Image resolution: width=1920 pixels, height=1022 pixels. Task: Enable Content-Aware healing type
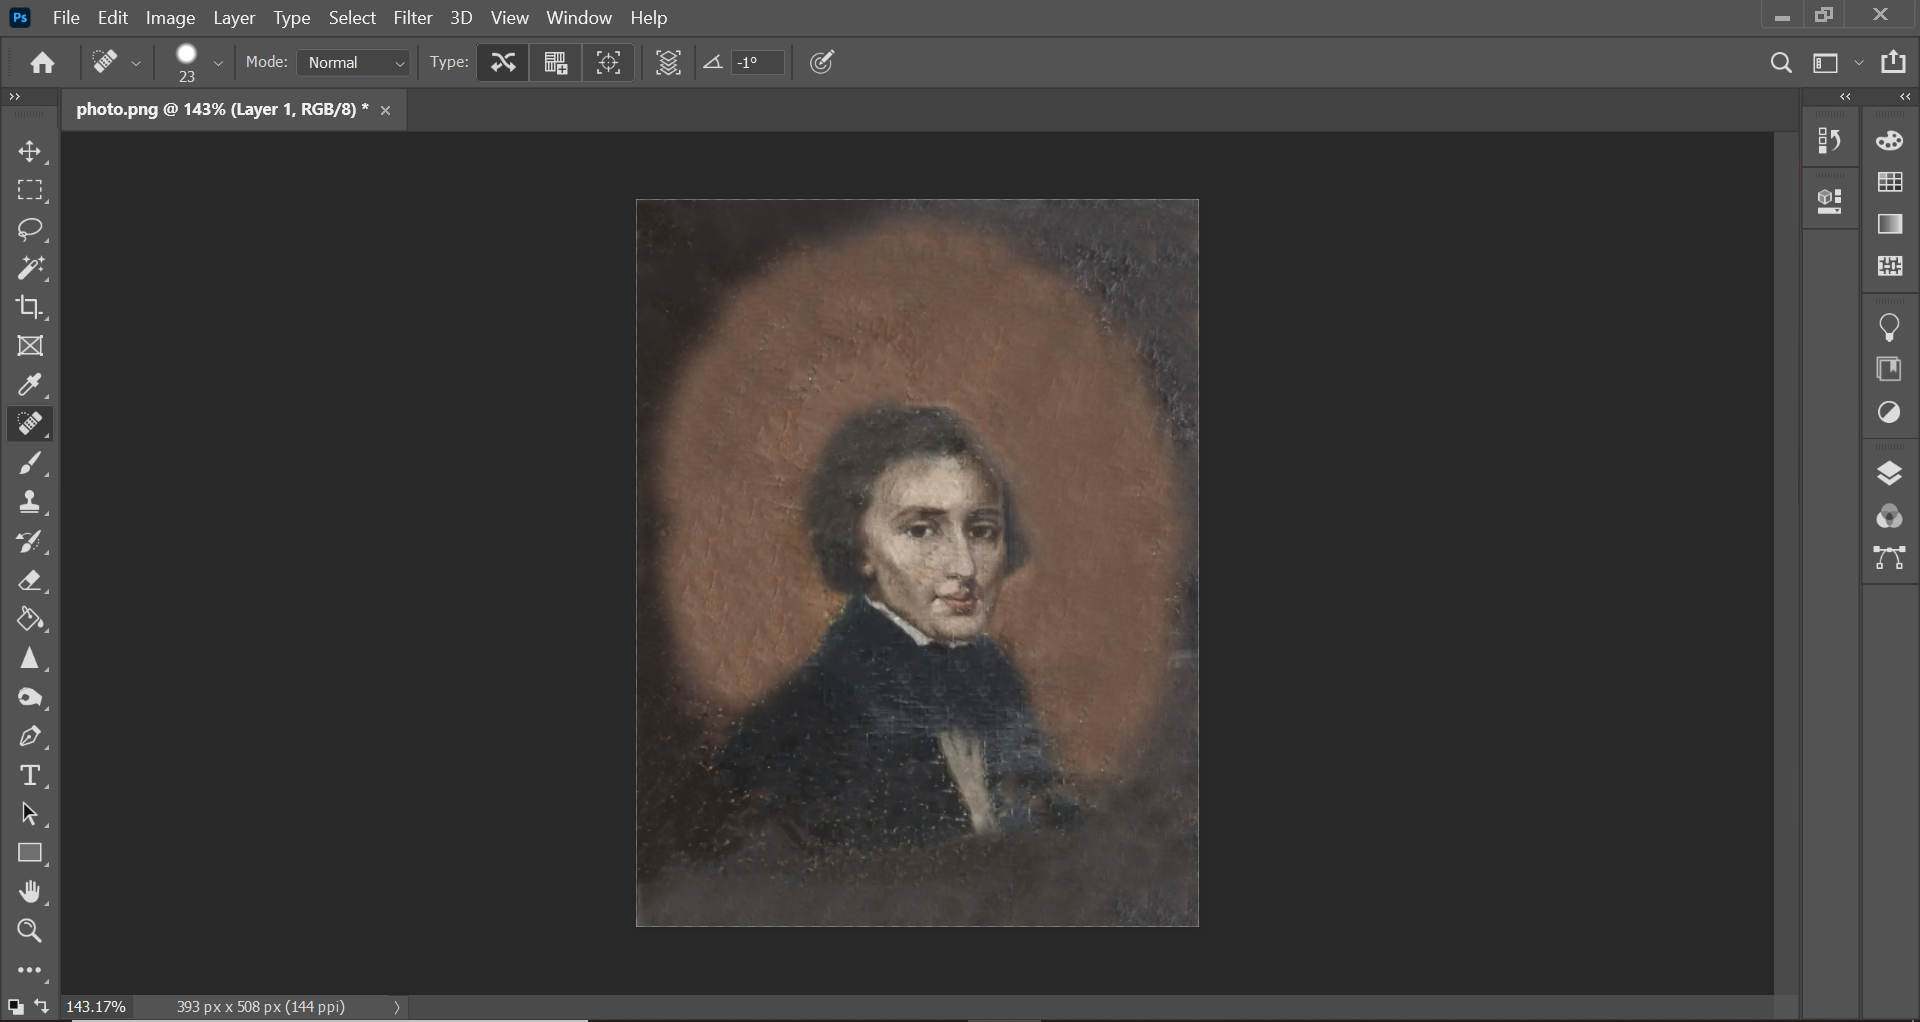point(503,63)
